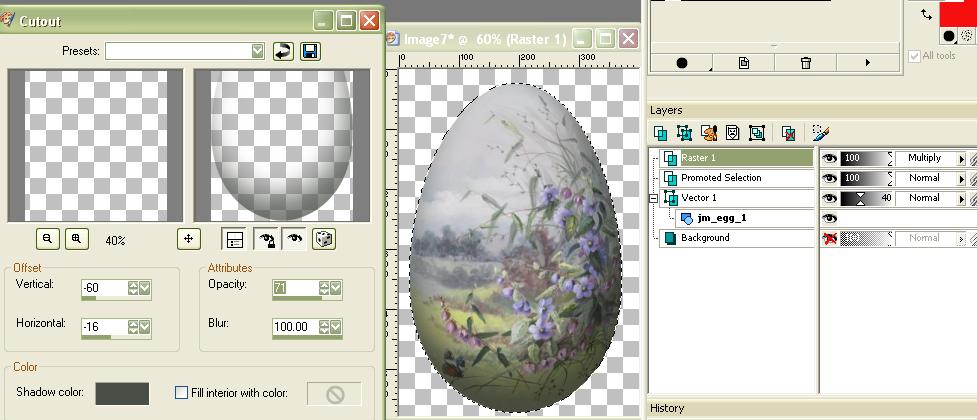This screenshot has width=977, height=420.
Task: Zoom in the Cutout preview
Action: (x=77, y=239)
